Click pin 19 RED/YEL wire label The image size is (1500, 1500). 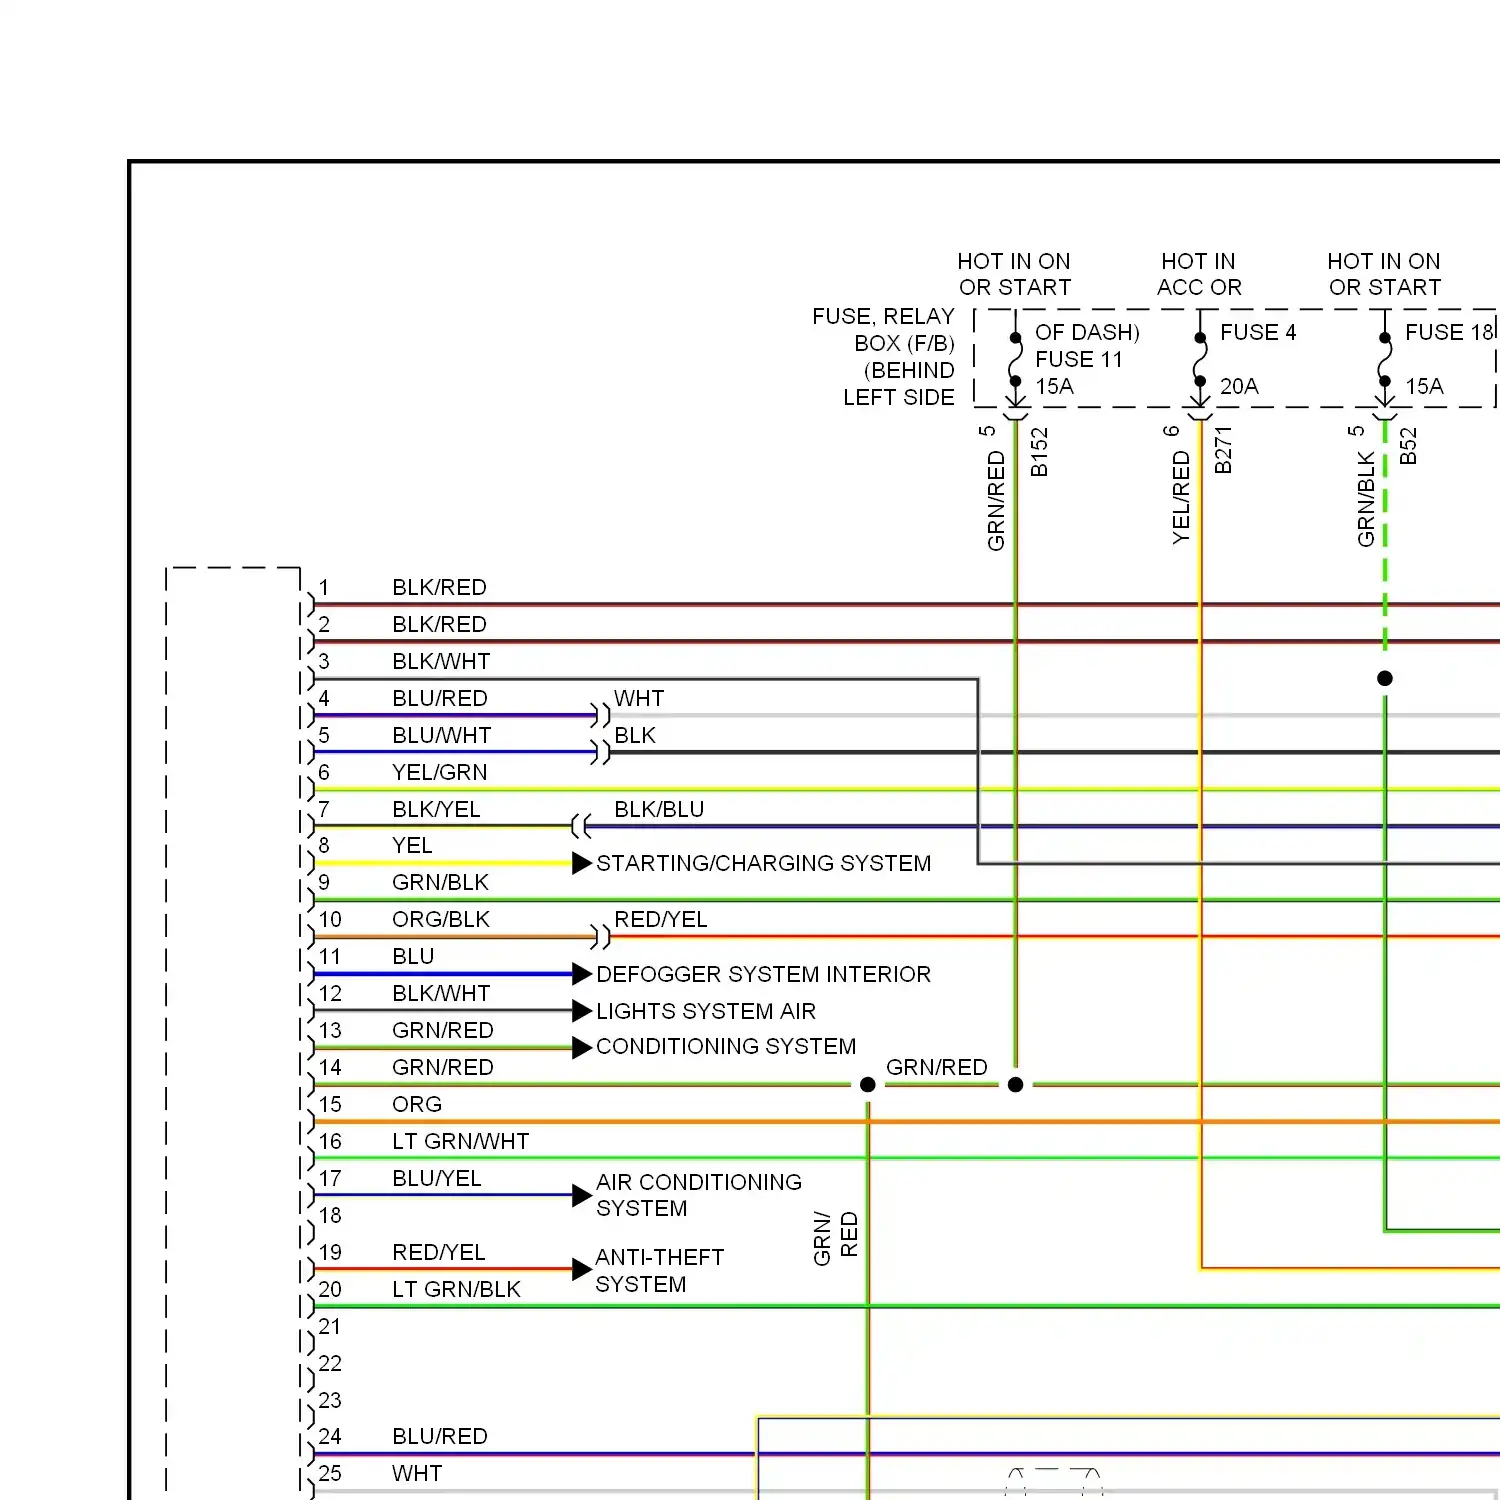tap(439, 1252)
